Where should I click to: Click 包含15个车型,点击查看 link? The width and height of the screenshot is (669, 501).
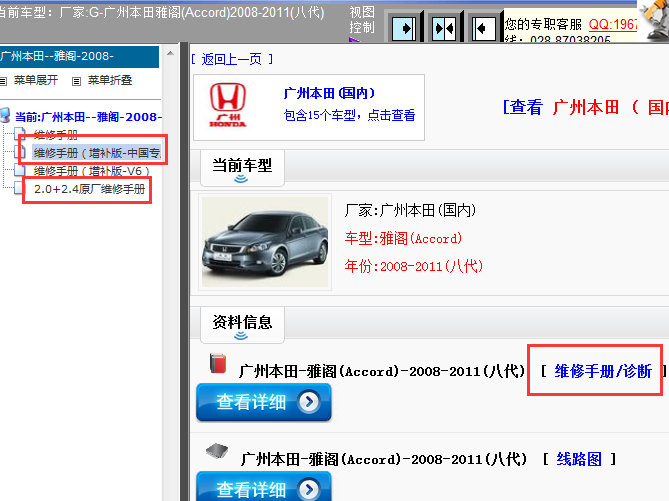[x=349, y=115]
